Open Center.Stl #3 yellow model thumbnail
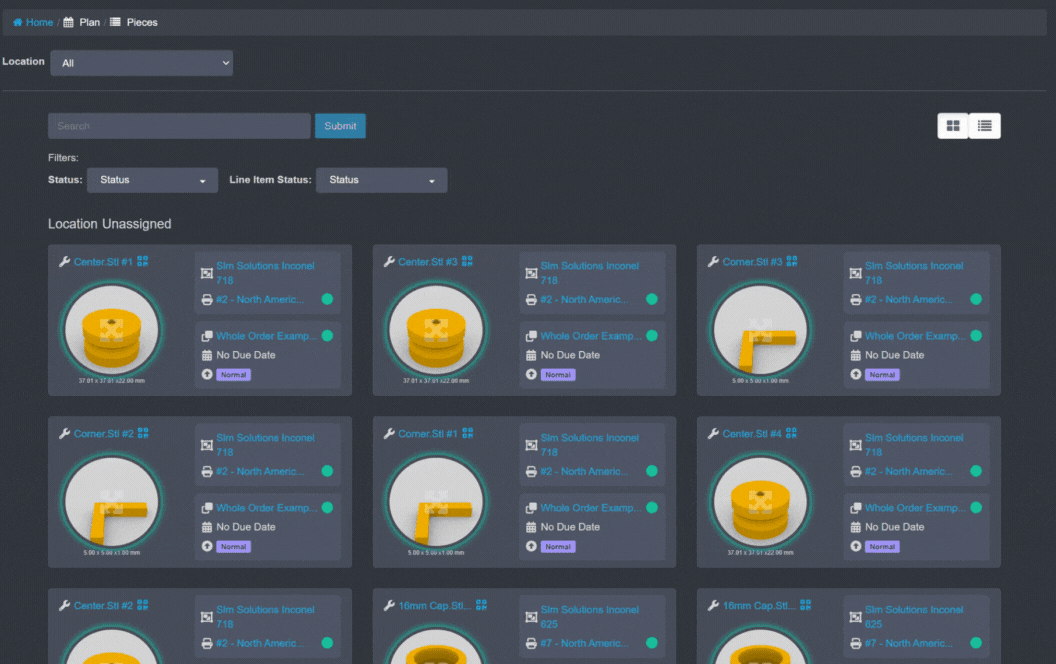The width and height of the screenshot is (1056, 664). (x=436, y=331)
